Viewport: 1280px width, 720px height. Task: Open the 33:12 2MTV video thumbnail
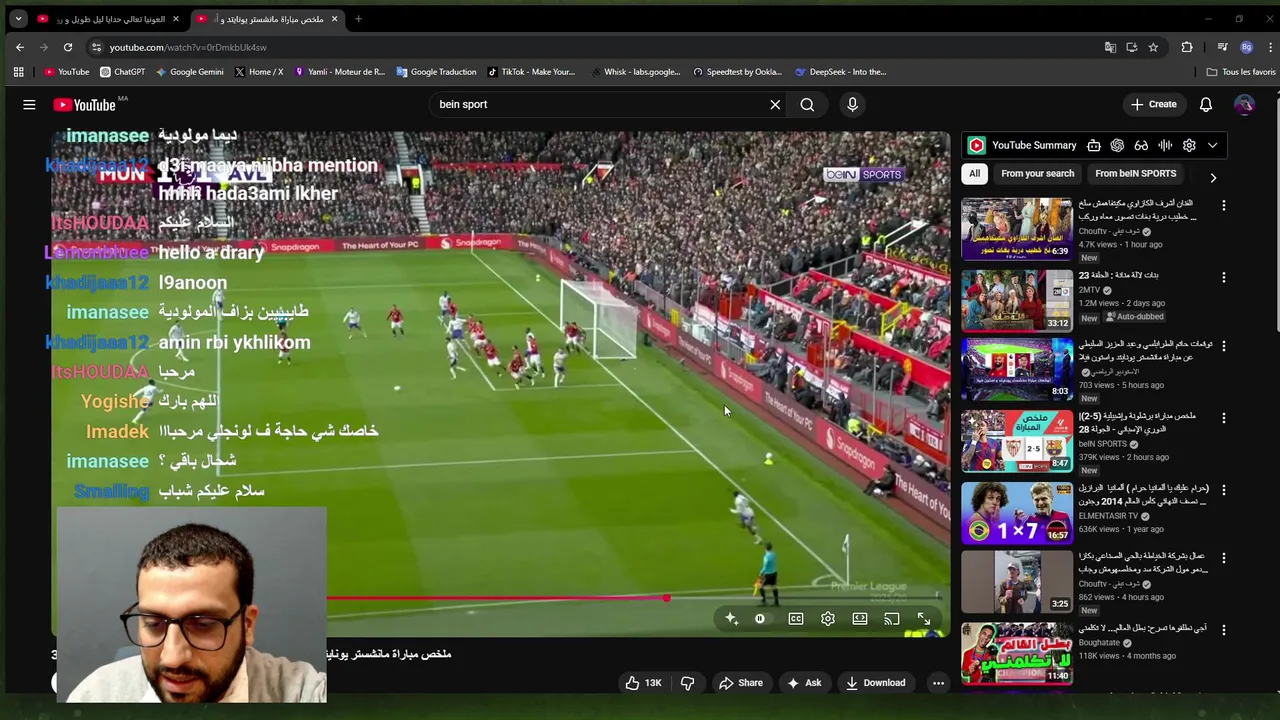pyautogui.click(x=1017, y=300)
